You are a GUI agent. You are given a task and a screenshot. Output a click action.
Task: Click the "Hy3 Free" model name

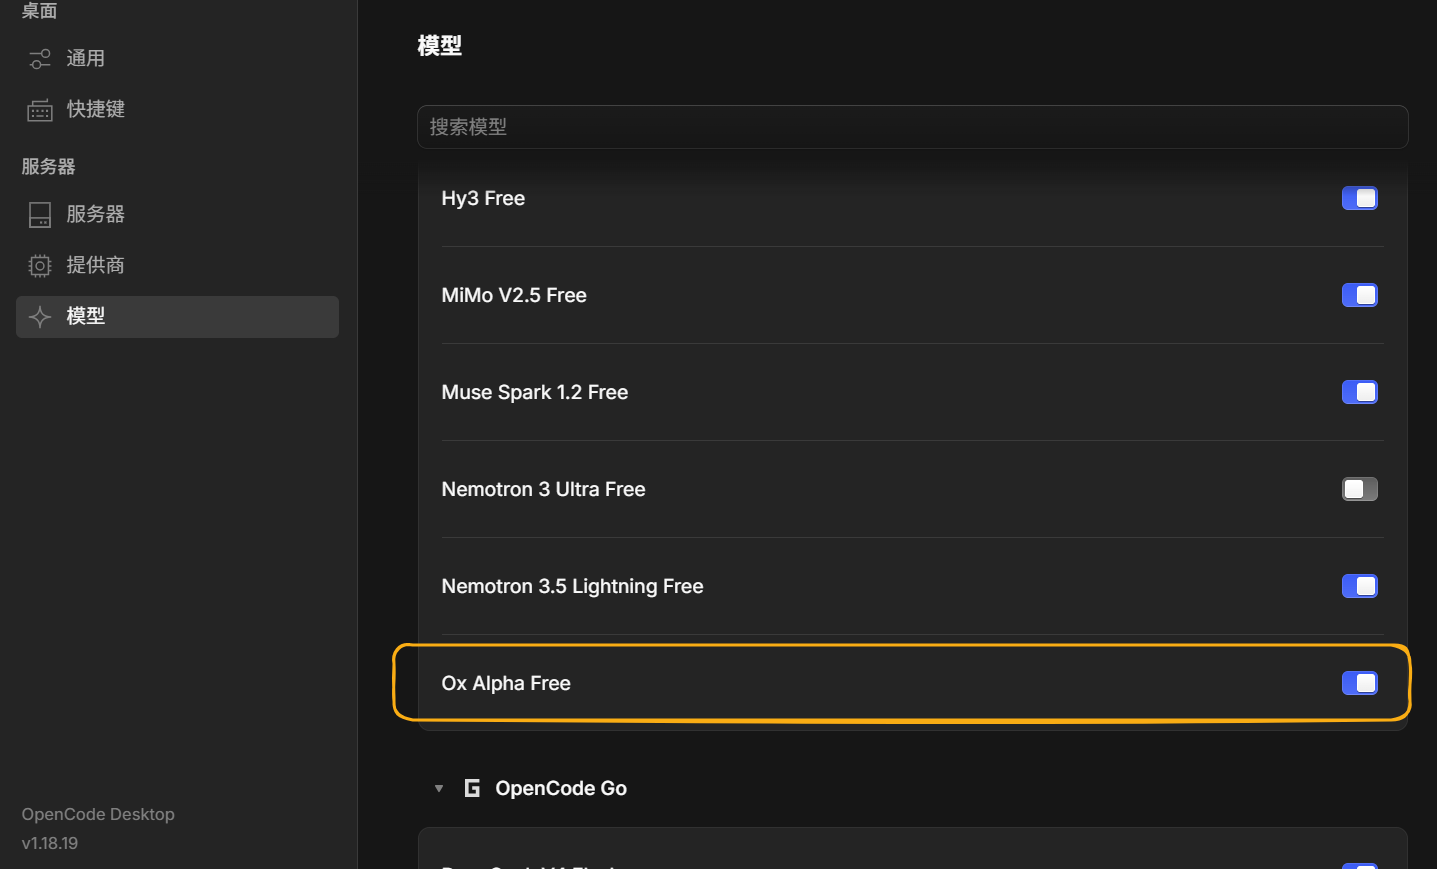(x=483, y=198)
